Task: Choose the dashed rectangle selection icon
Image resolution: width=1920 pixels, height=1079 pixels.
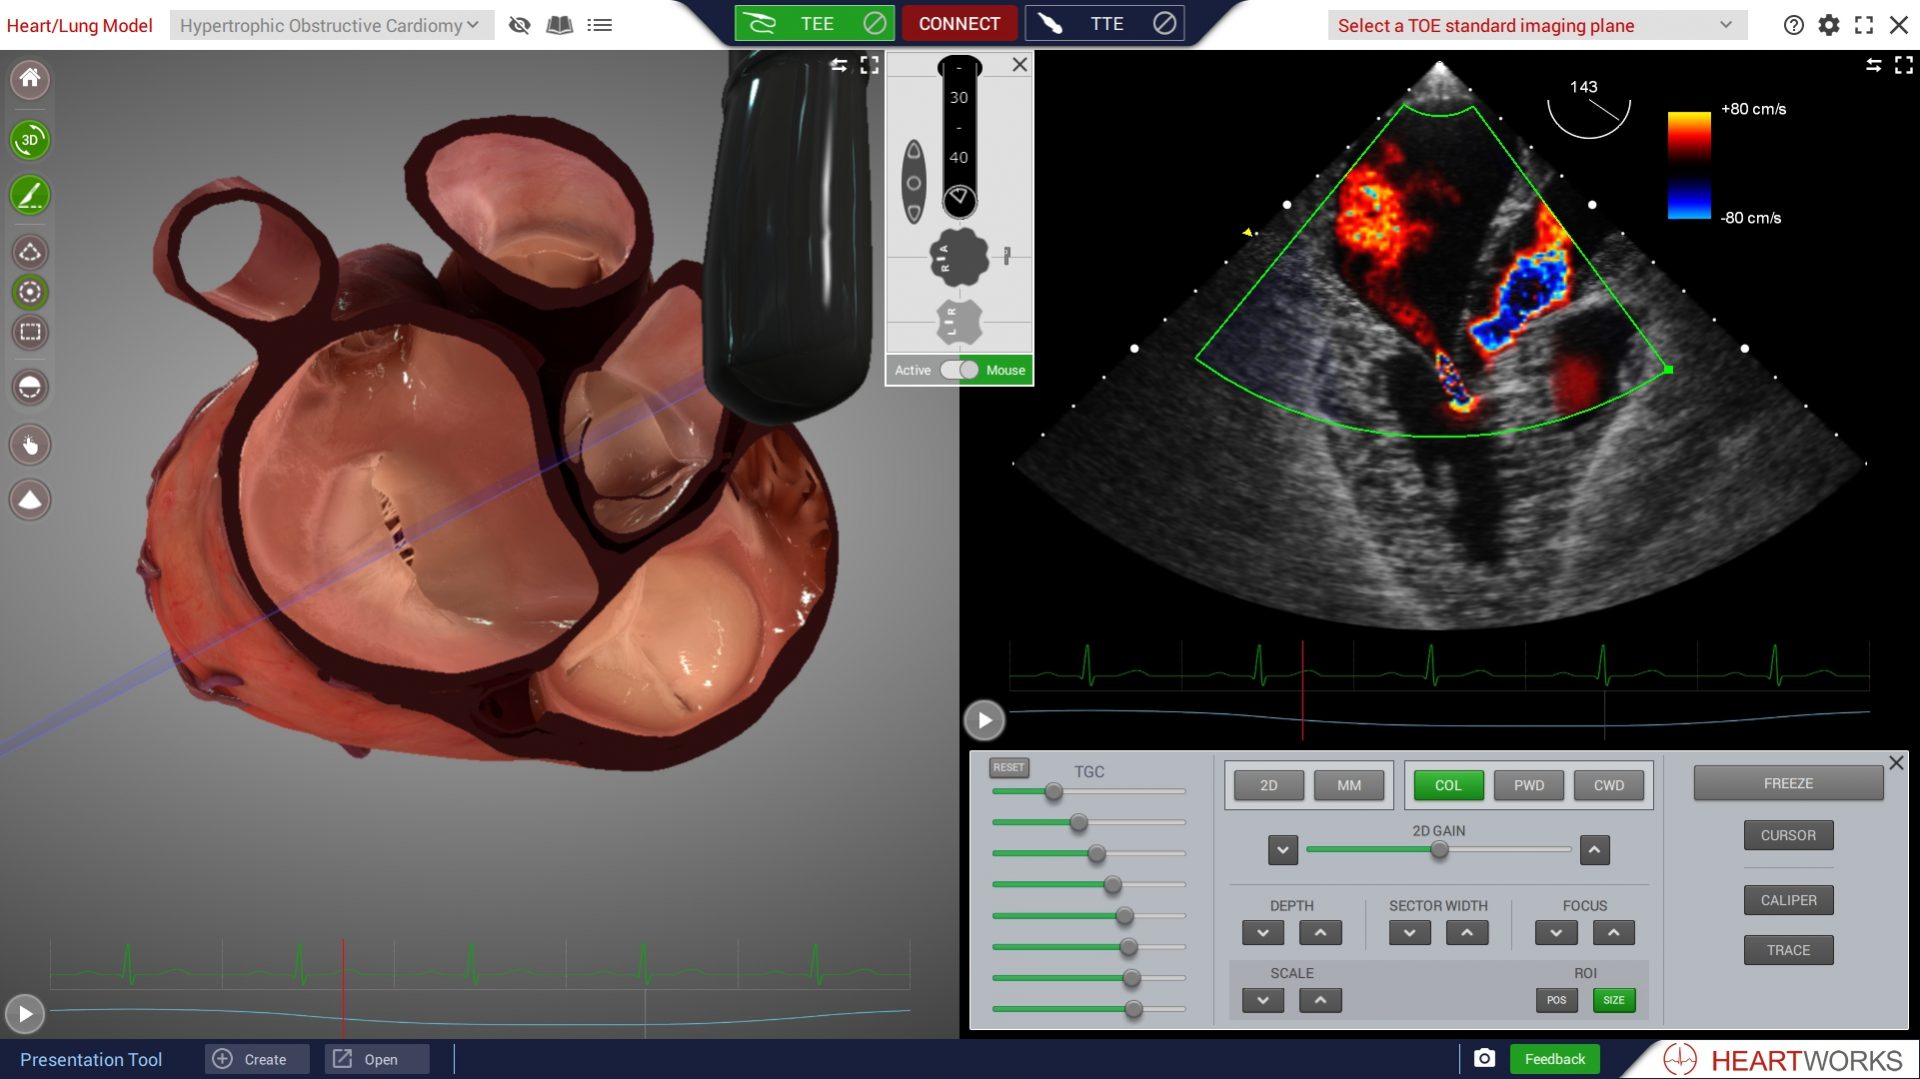Action: click(x=30, y=332)
